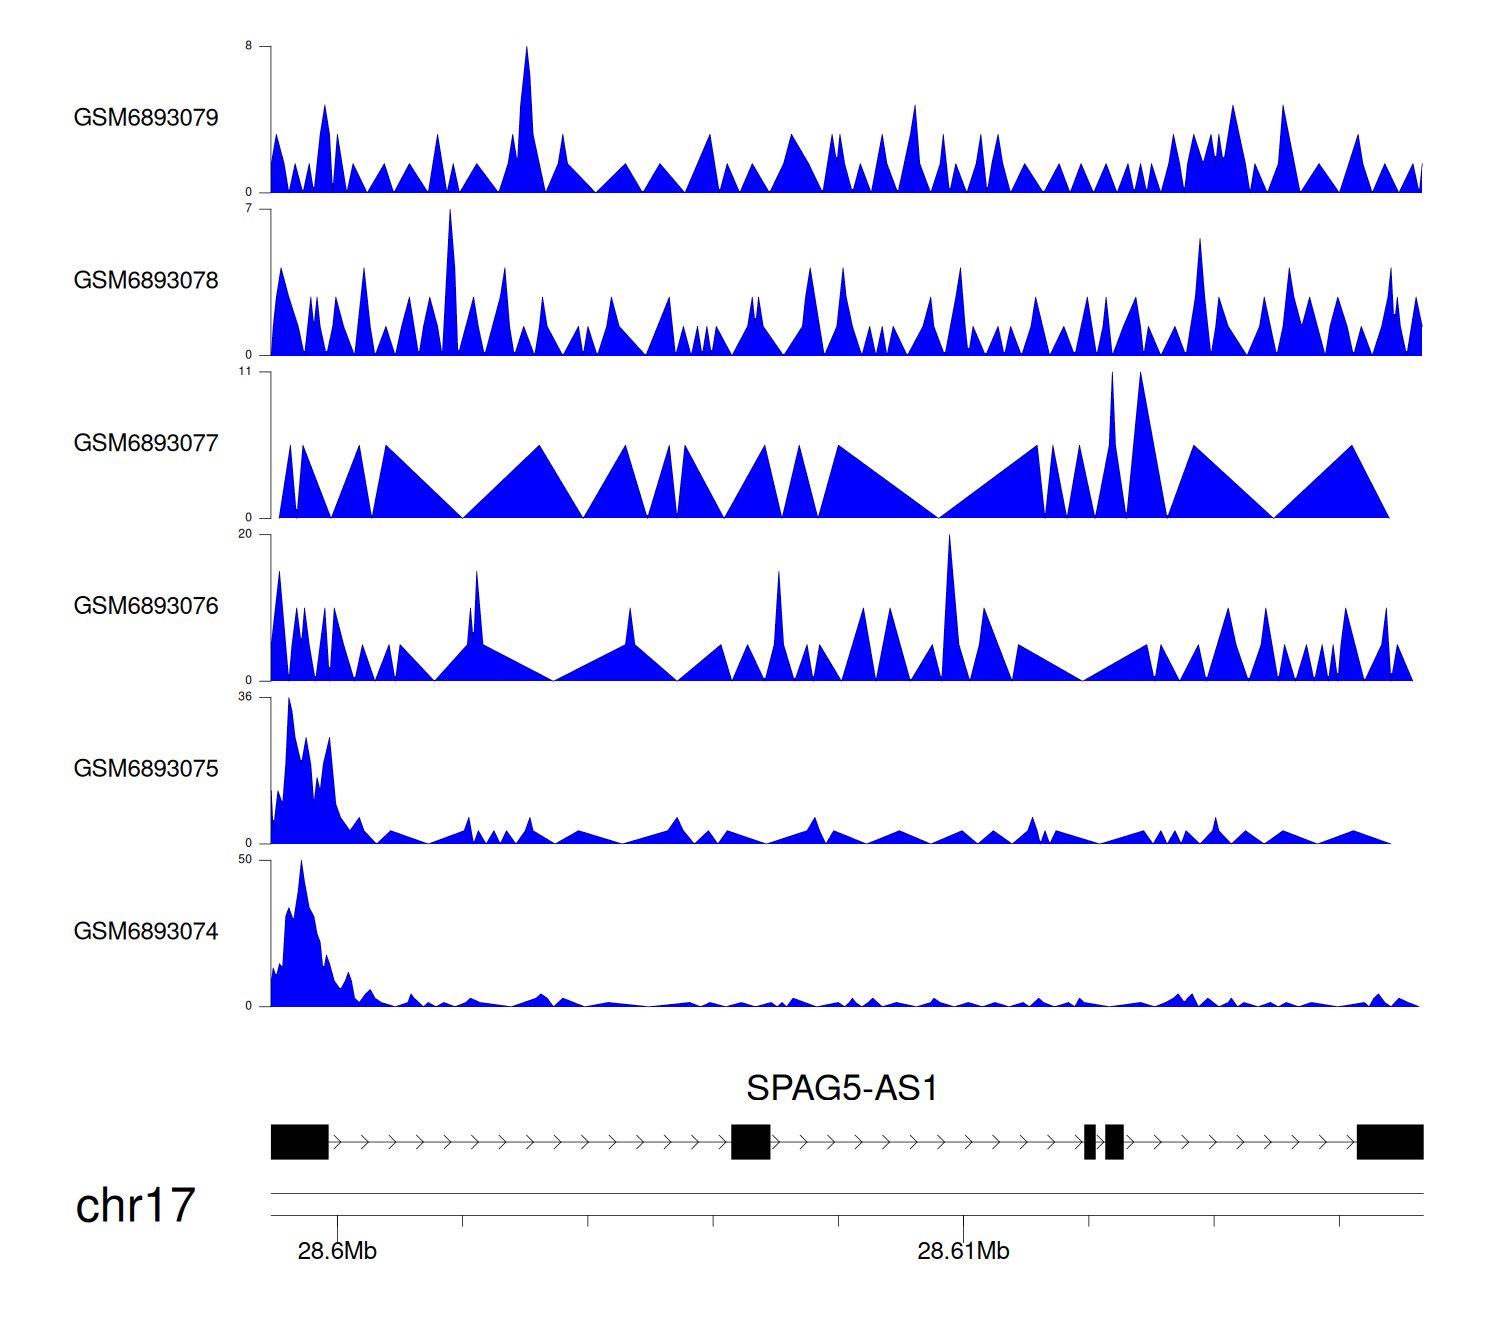Click the 28.61Mb axis position label
1500x1320 pixels.
tap(963, 1251)
